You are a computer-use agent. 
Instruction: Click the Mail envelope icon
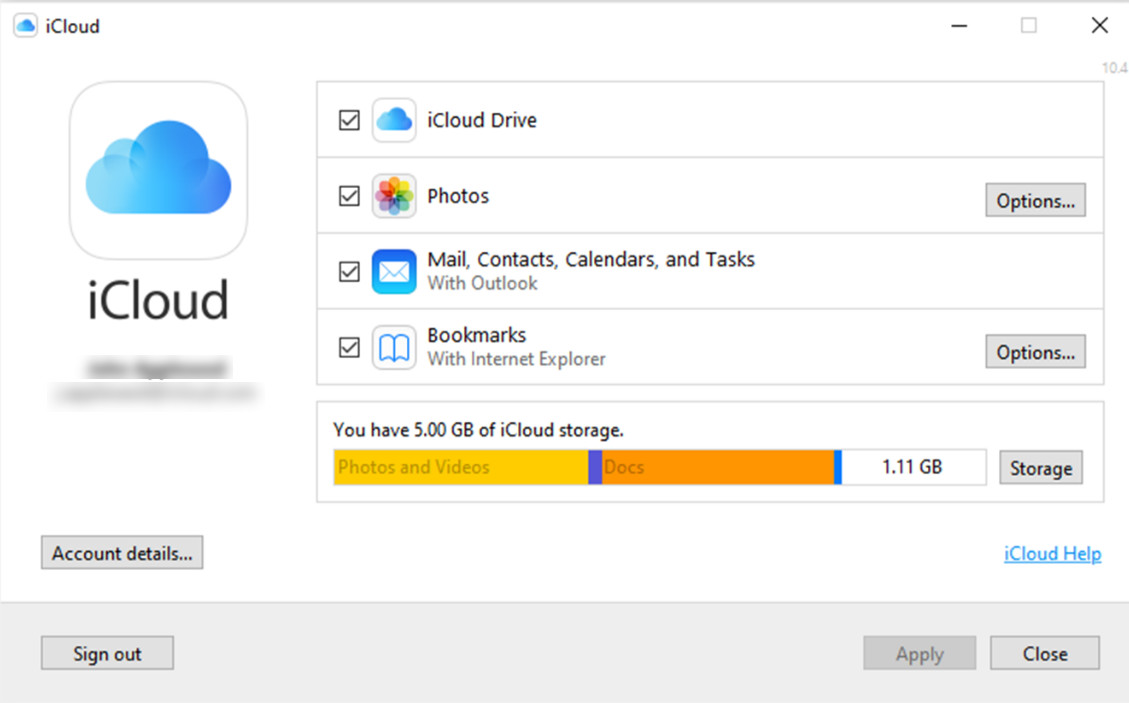[394, 271]
